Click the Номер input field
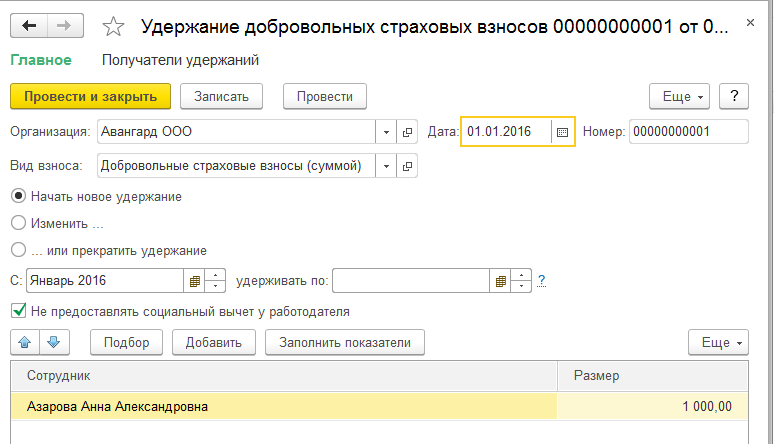This screenshot has width=774, height=444. pos(689,132)
